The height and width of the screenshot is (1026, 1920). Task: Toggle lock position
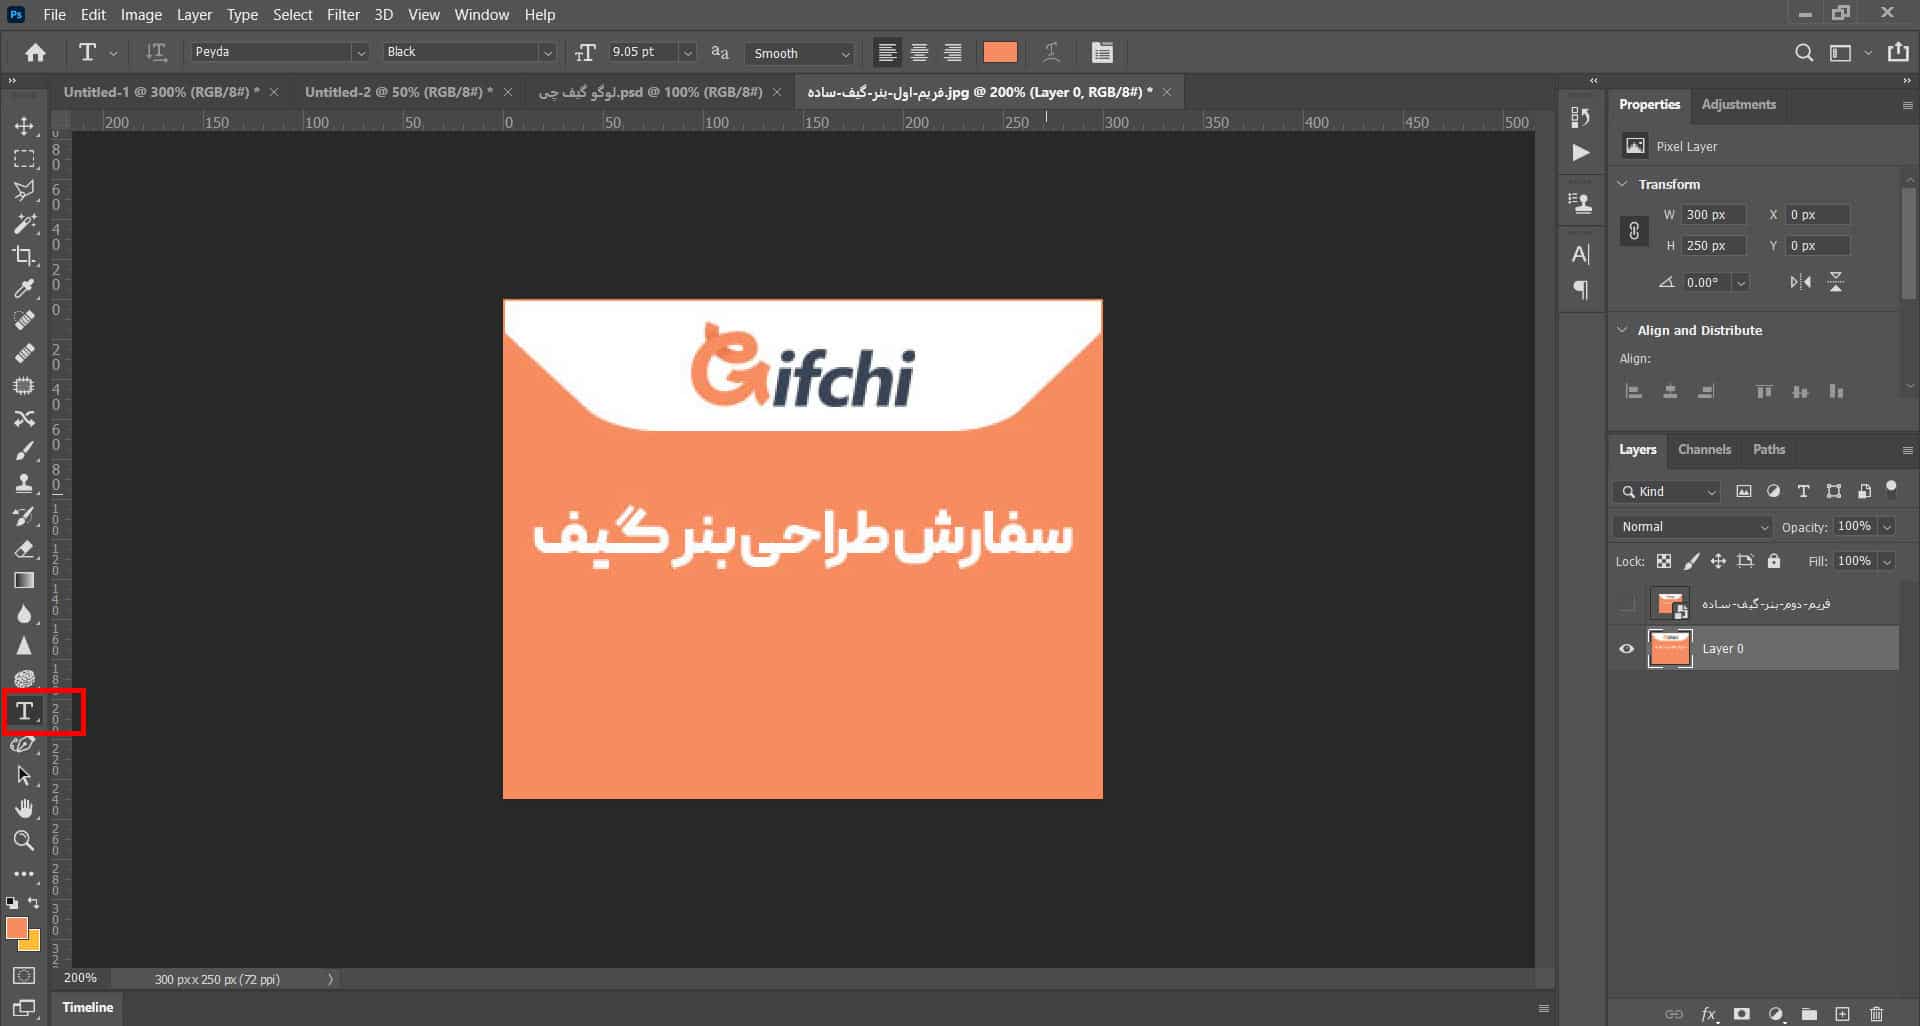pos(1718,561)
